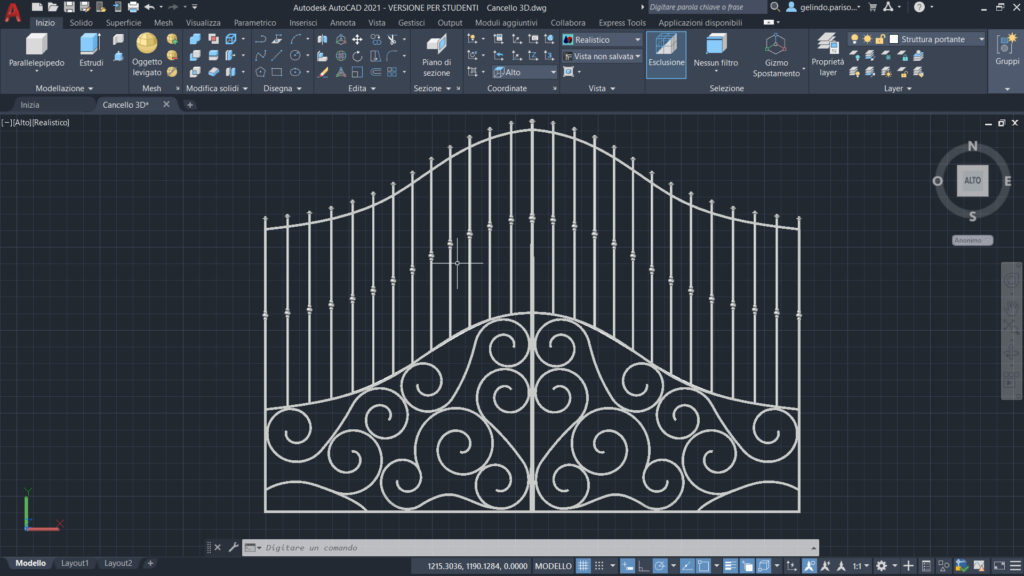Switch to the Annota ribbon tab
The width and height of the screenshot is (1024, 576).
point(342,22)
